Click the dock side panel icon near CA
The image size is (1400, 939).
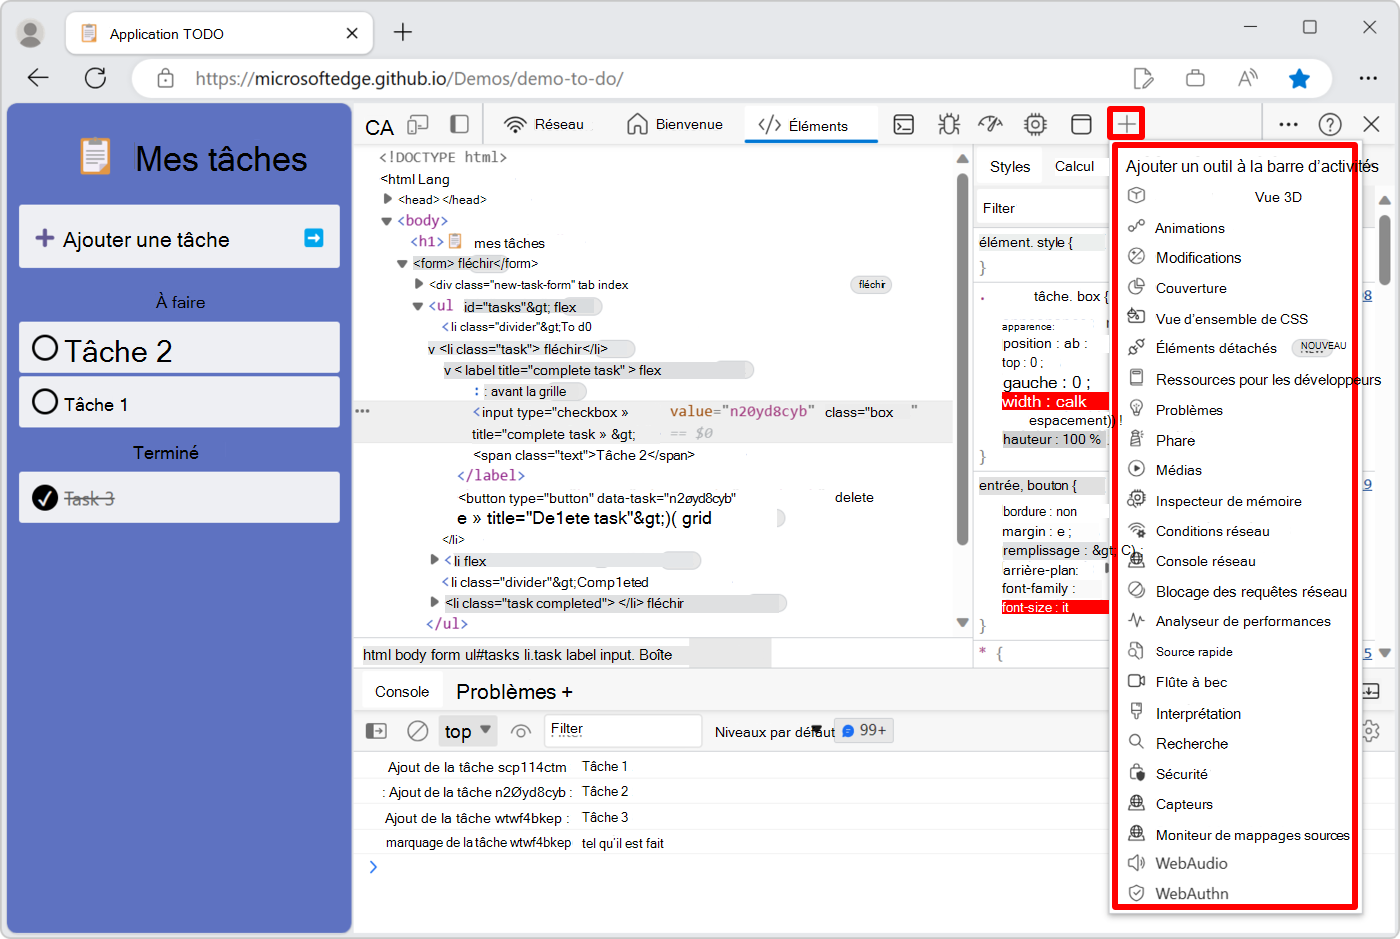click(459, 123)
